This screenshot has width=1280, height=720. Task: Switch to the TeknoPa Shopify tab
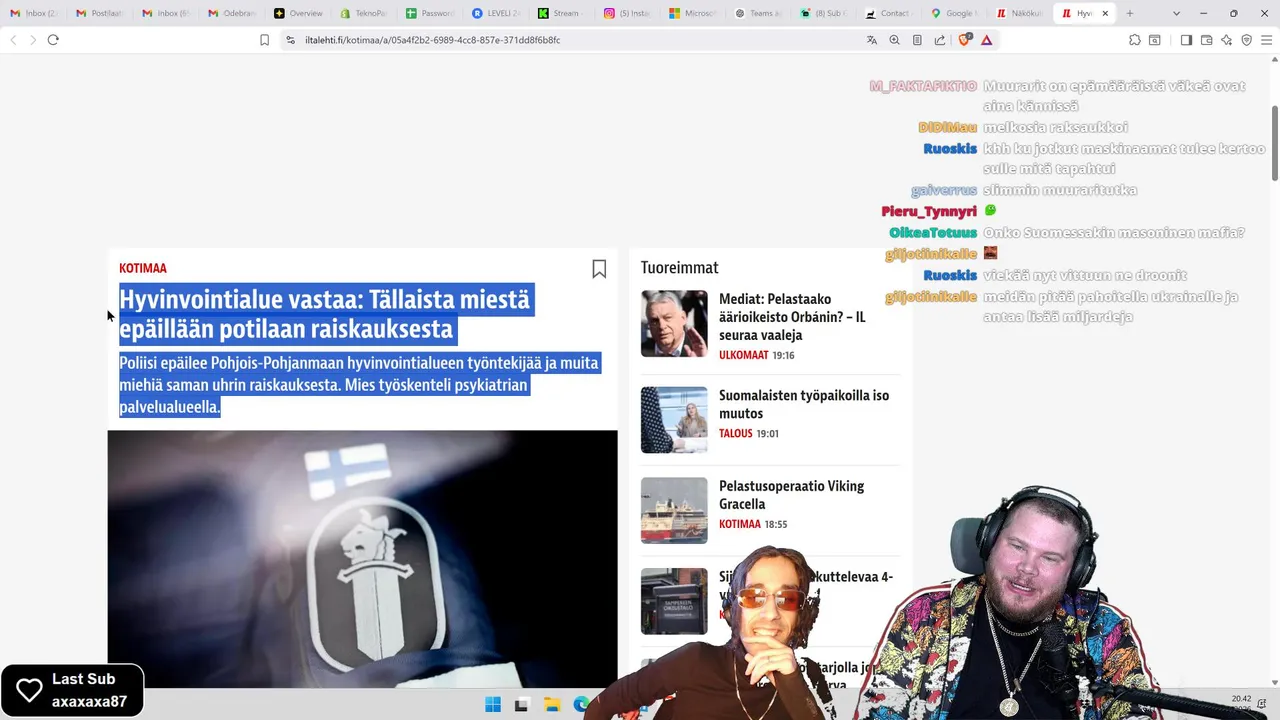(364, 13)
